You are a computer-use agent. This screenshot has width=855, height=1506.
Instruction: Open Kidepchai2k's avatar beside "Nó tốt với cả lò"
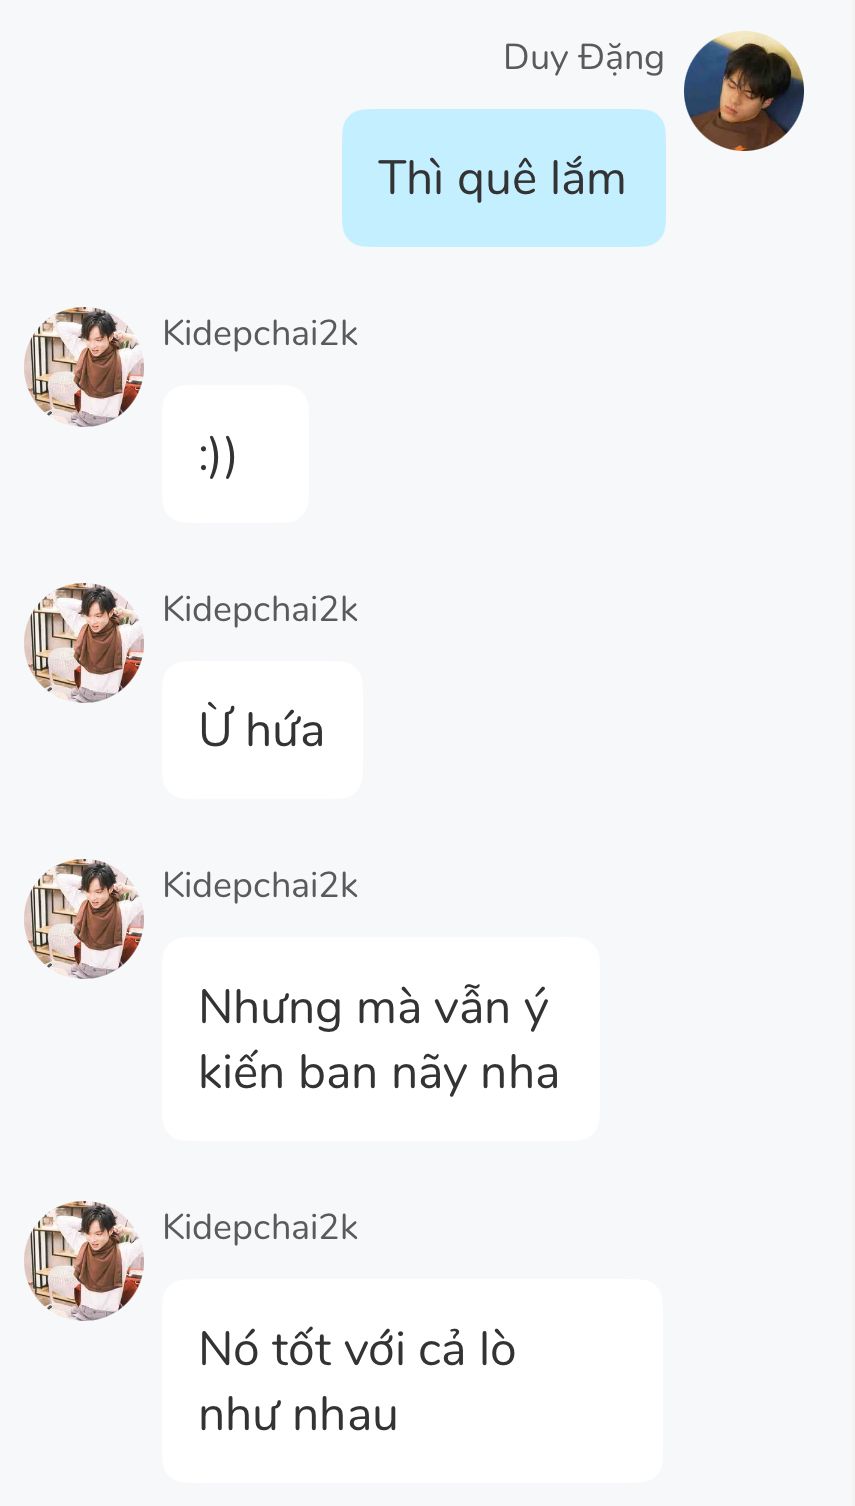click(x=84, y=1261)
